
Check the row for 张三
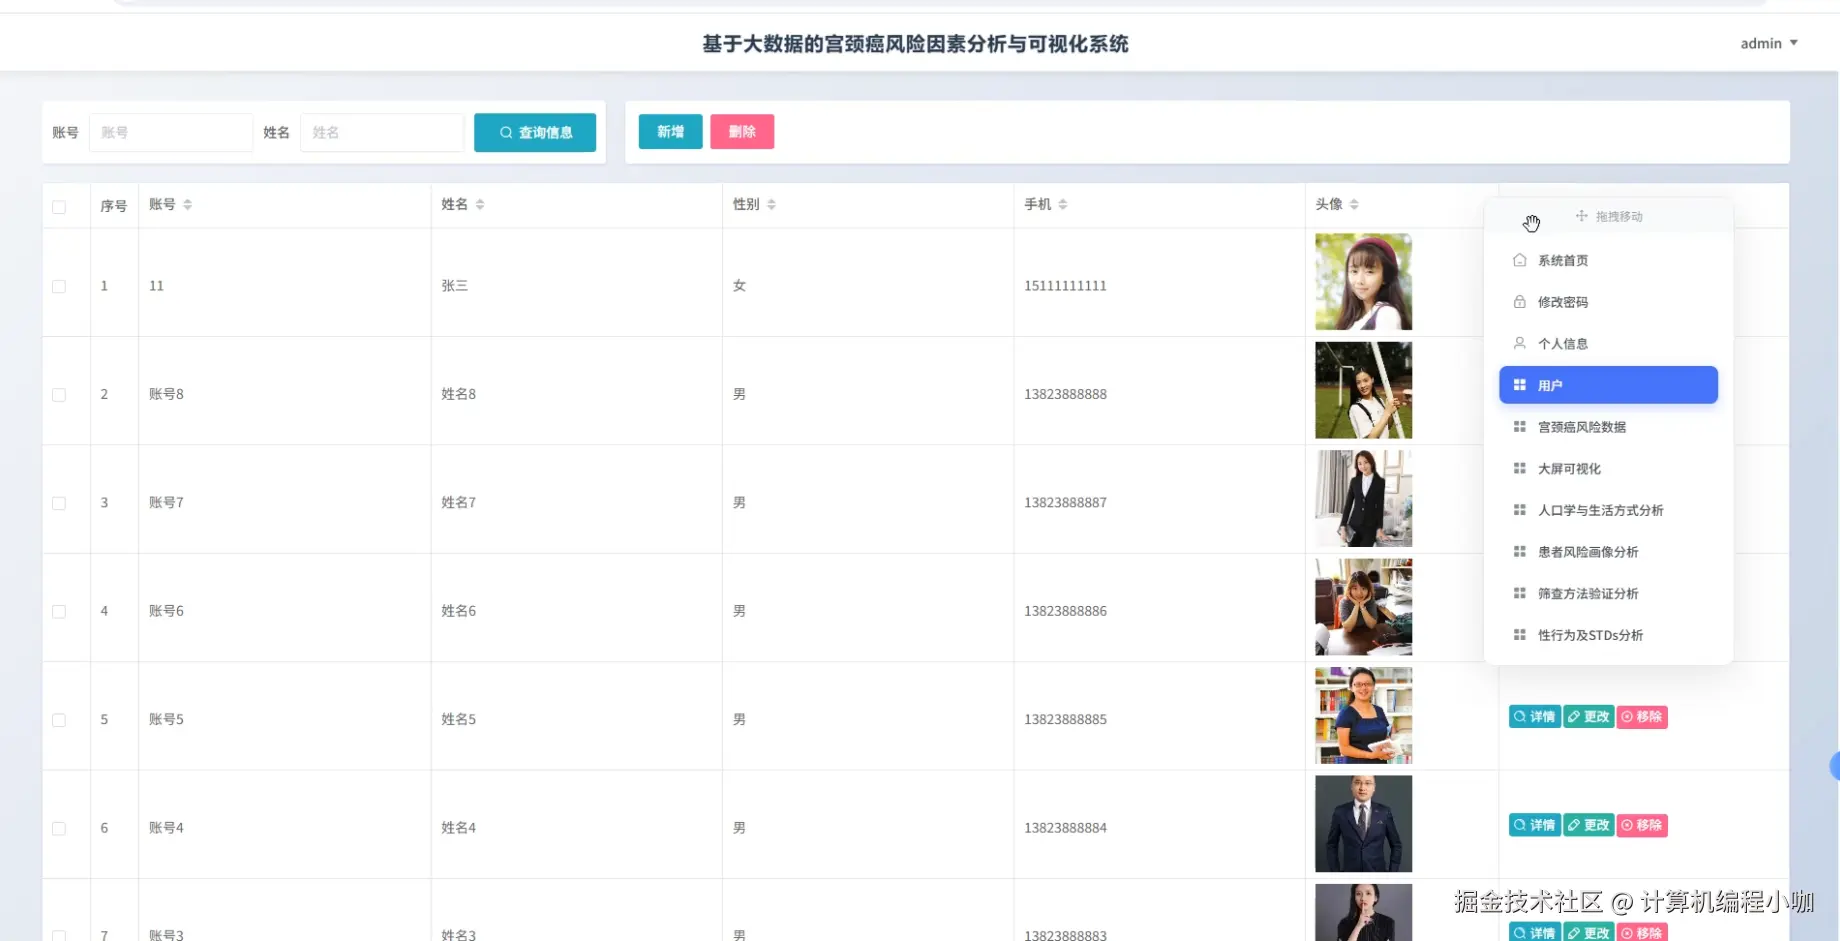coord(59,286)
